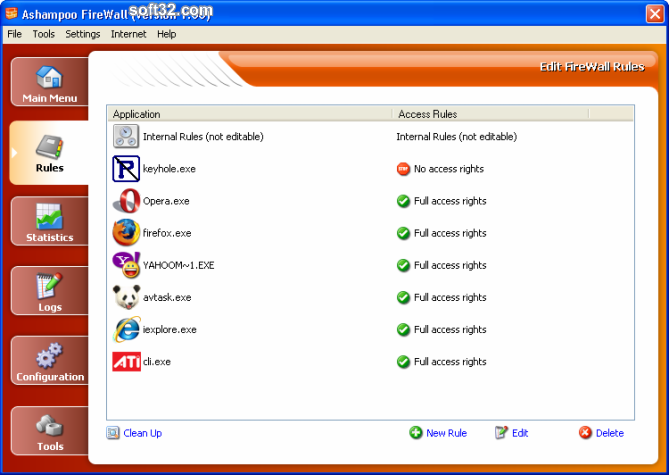
Task: Click the red Delete icon
Action: (x=585, y=433)
